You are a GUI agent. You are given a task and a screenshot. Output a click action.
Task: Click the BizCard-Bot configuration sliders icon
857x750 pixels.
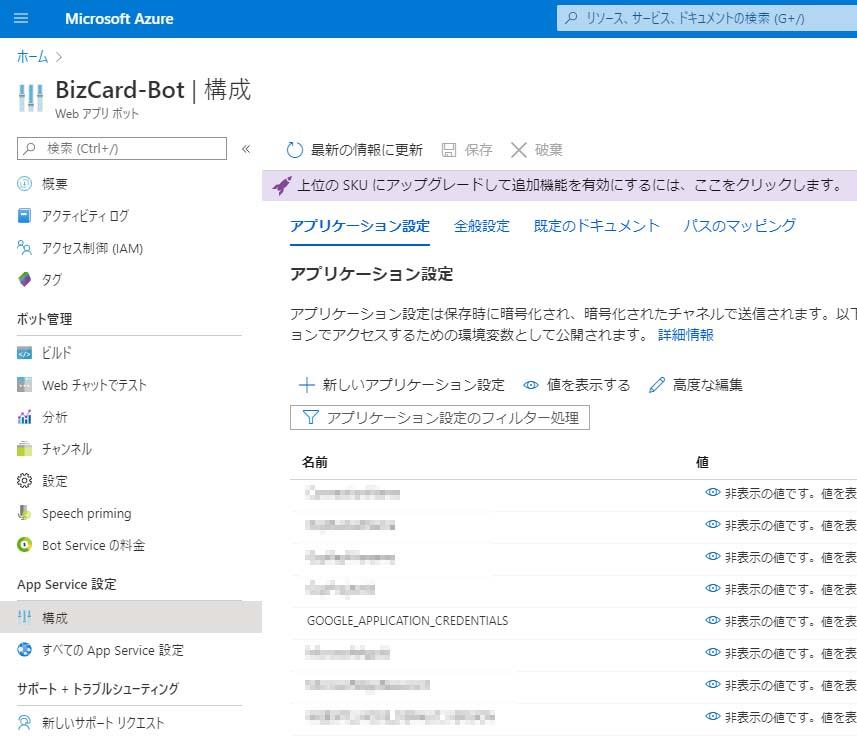pyautogui.click(x=31, y=98)
